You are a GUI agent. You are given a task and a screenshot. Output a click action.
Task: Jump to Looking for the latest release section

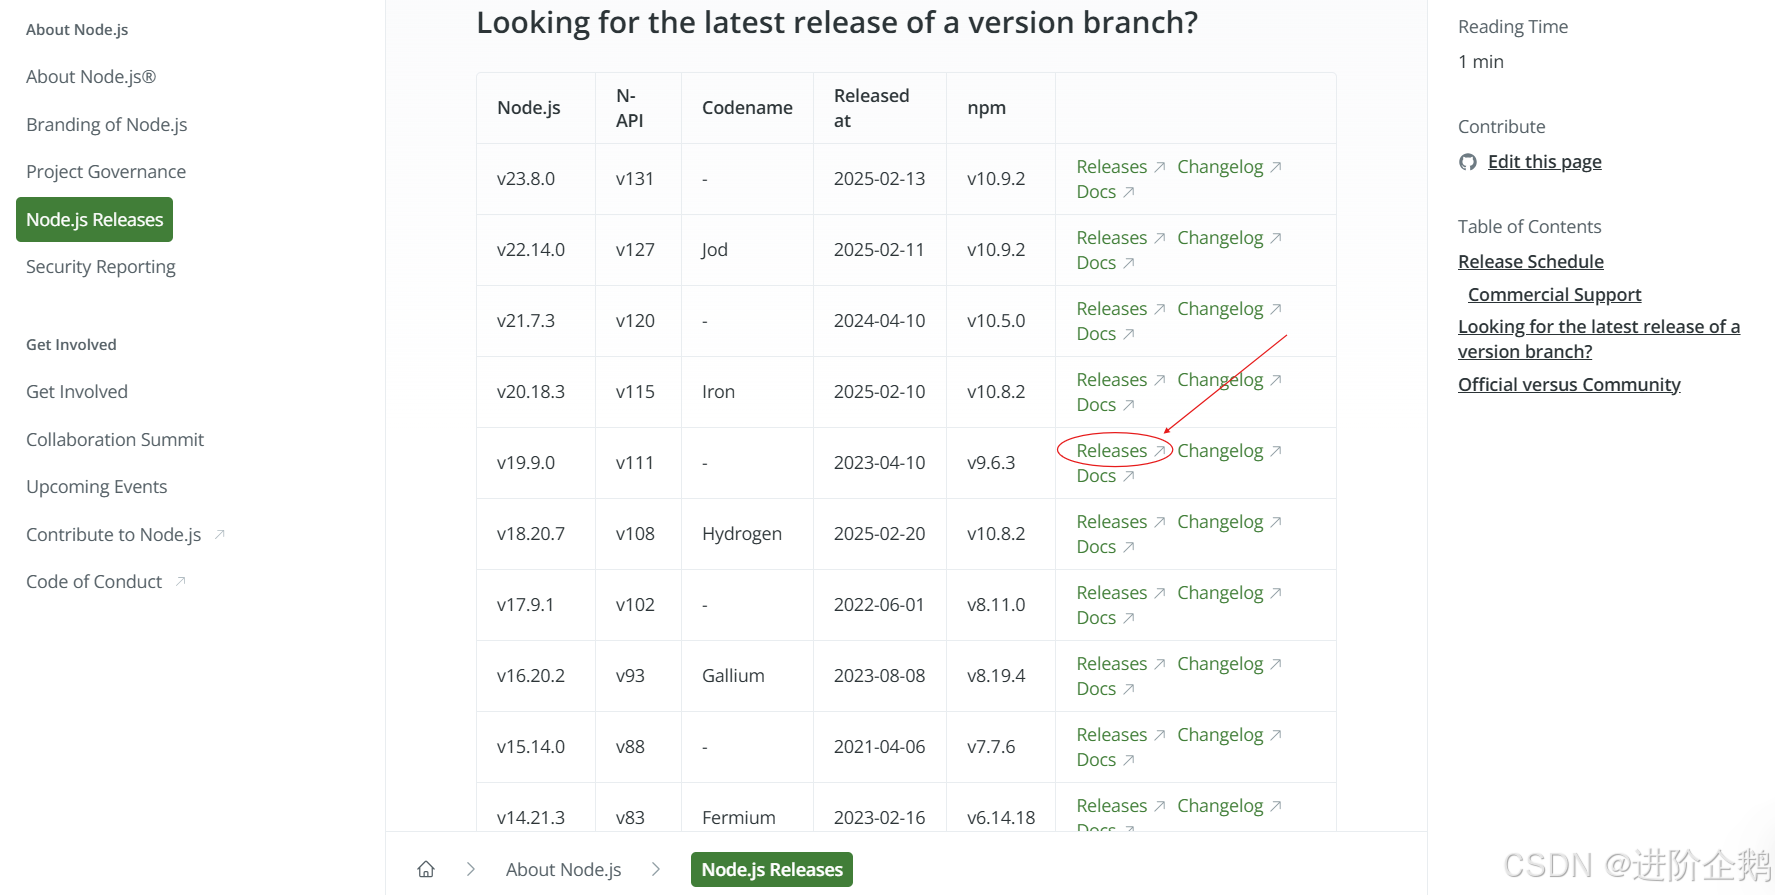(x=1598, y=339)
